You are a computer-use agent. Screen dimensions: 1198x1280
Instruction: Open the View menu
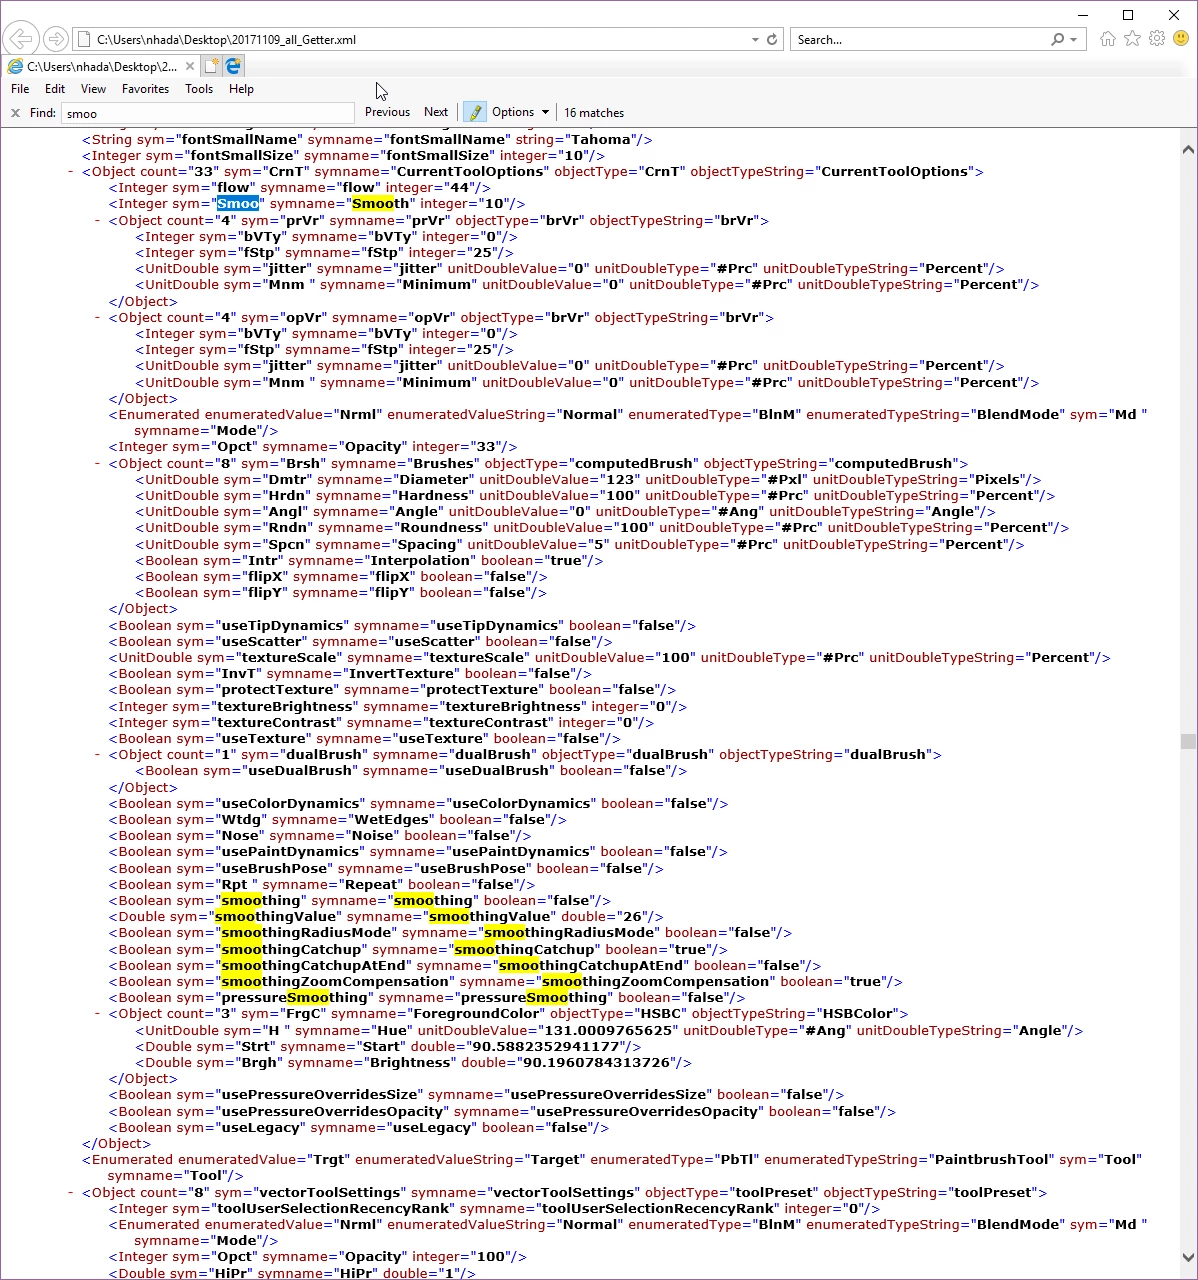click(93, 89)
